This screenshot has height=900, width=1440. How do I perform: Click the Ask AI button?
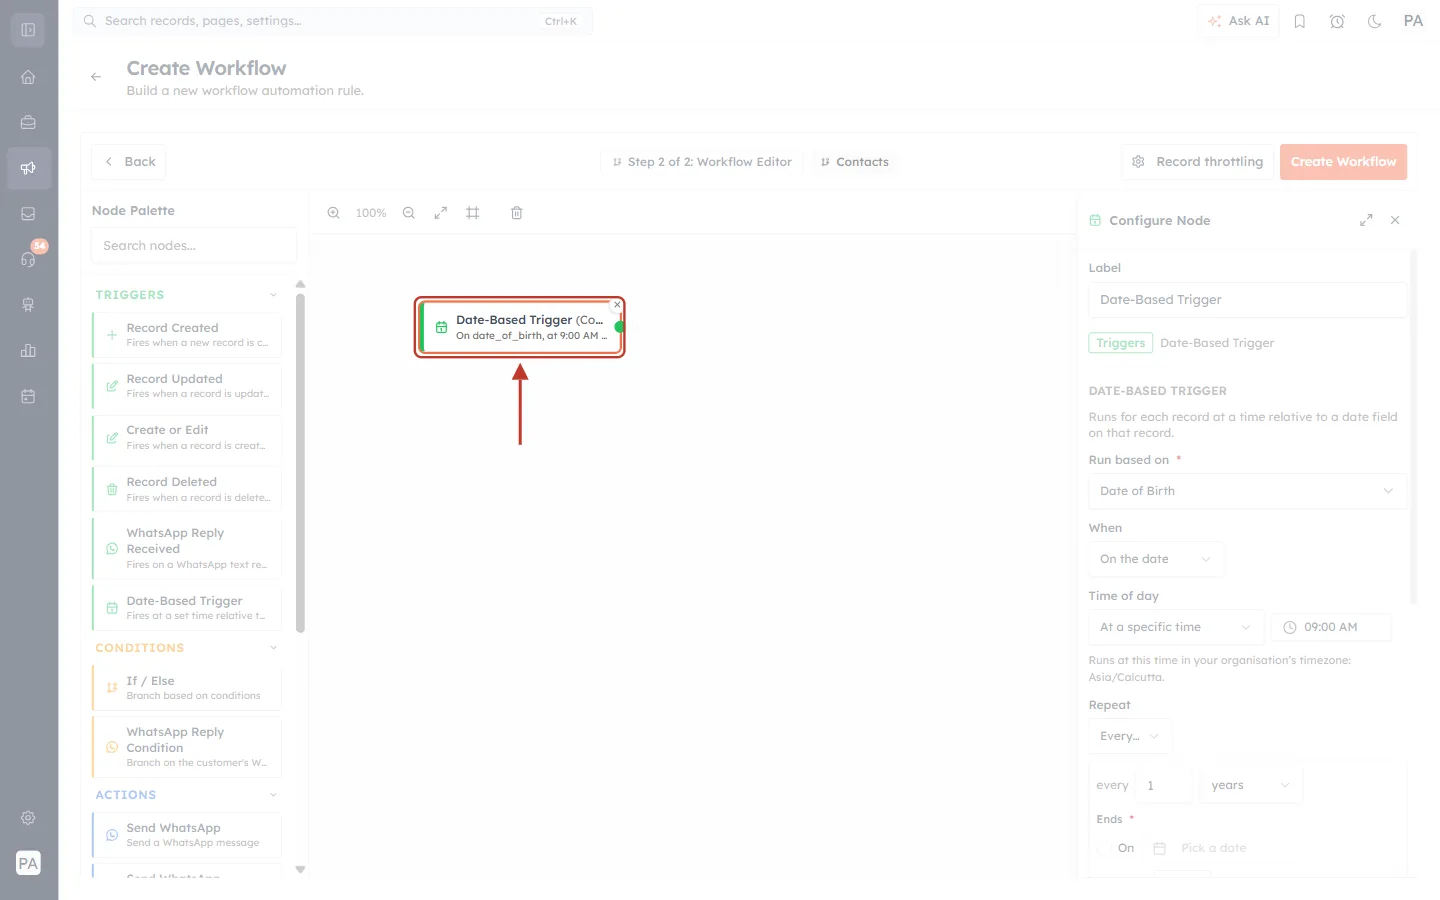pyautogui.click(x=1238, y=21)
